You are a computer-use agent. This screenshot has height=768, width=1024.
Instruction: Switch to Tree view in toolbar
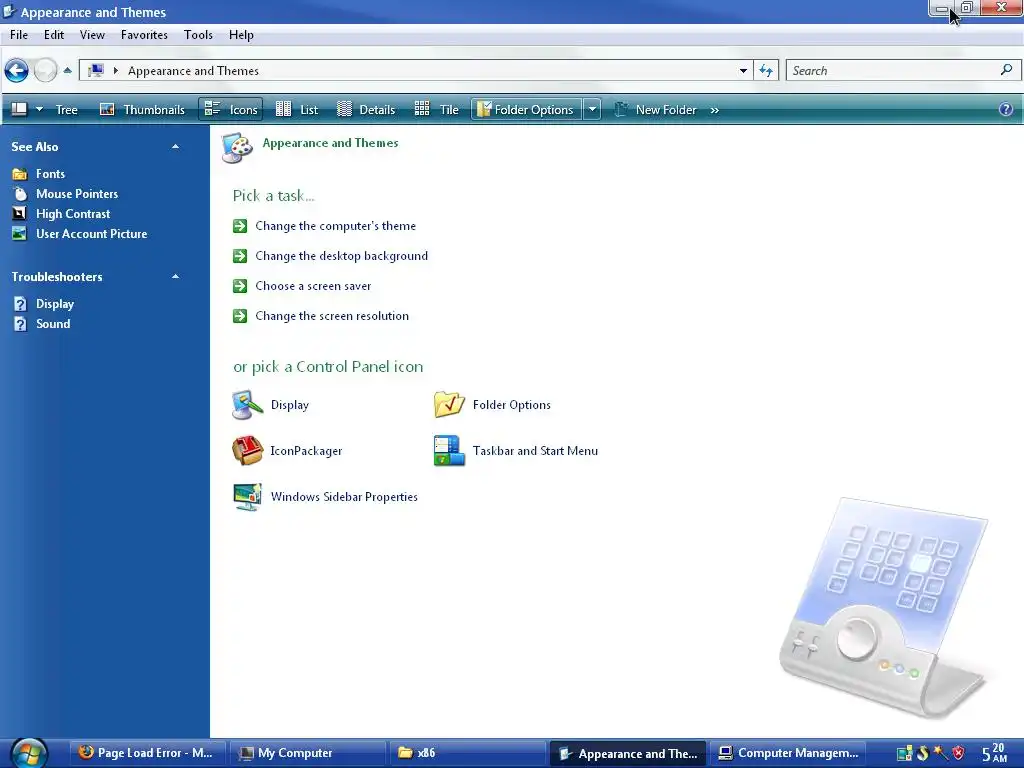click(66, 110)
